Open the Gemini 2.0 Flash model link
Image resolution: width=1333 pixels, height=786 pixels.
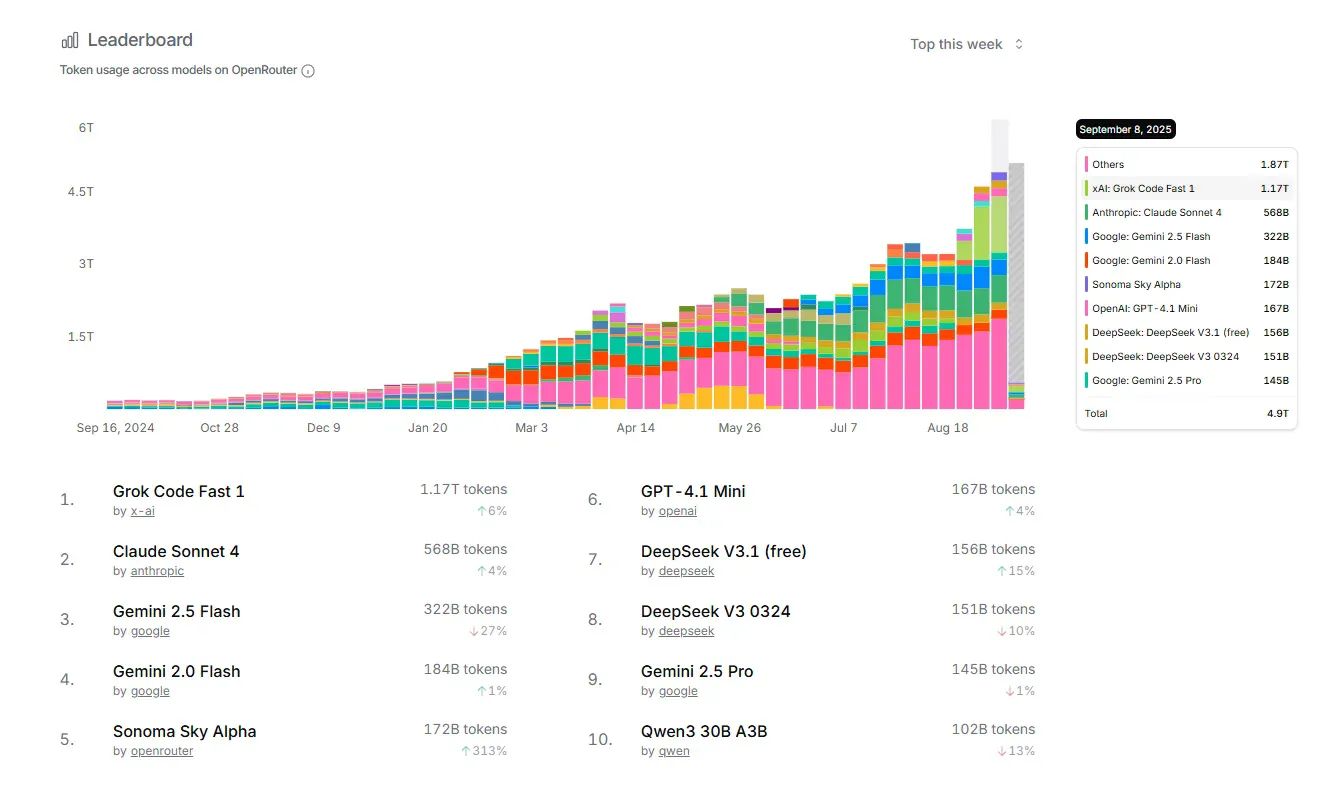point(177,671)
